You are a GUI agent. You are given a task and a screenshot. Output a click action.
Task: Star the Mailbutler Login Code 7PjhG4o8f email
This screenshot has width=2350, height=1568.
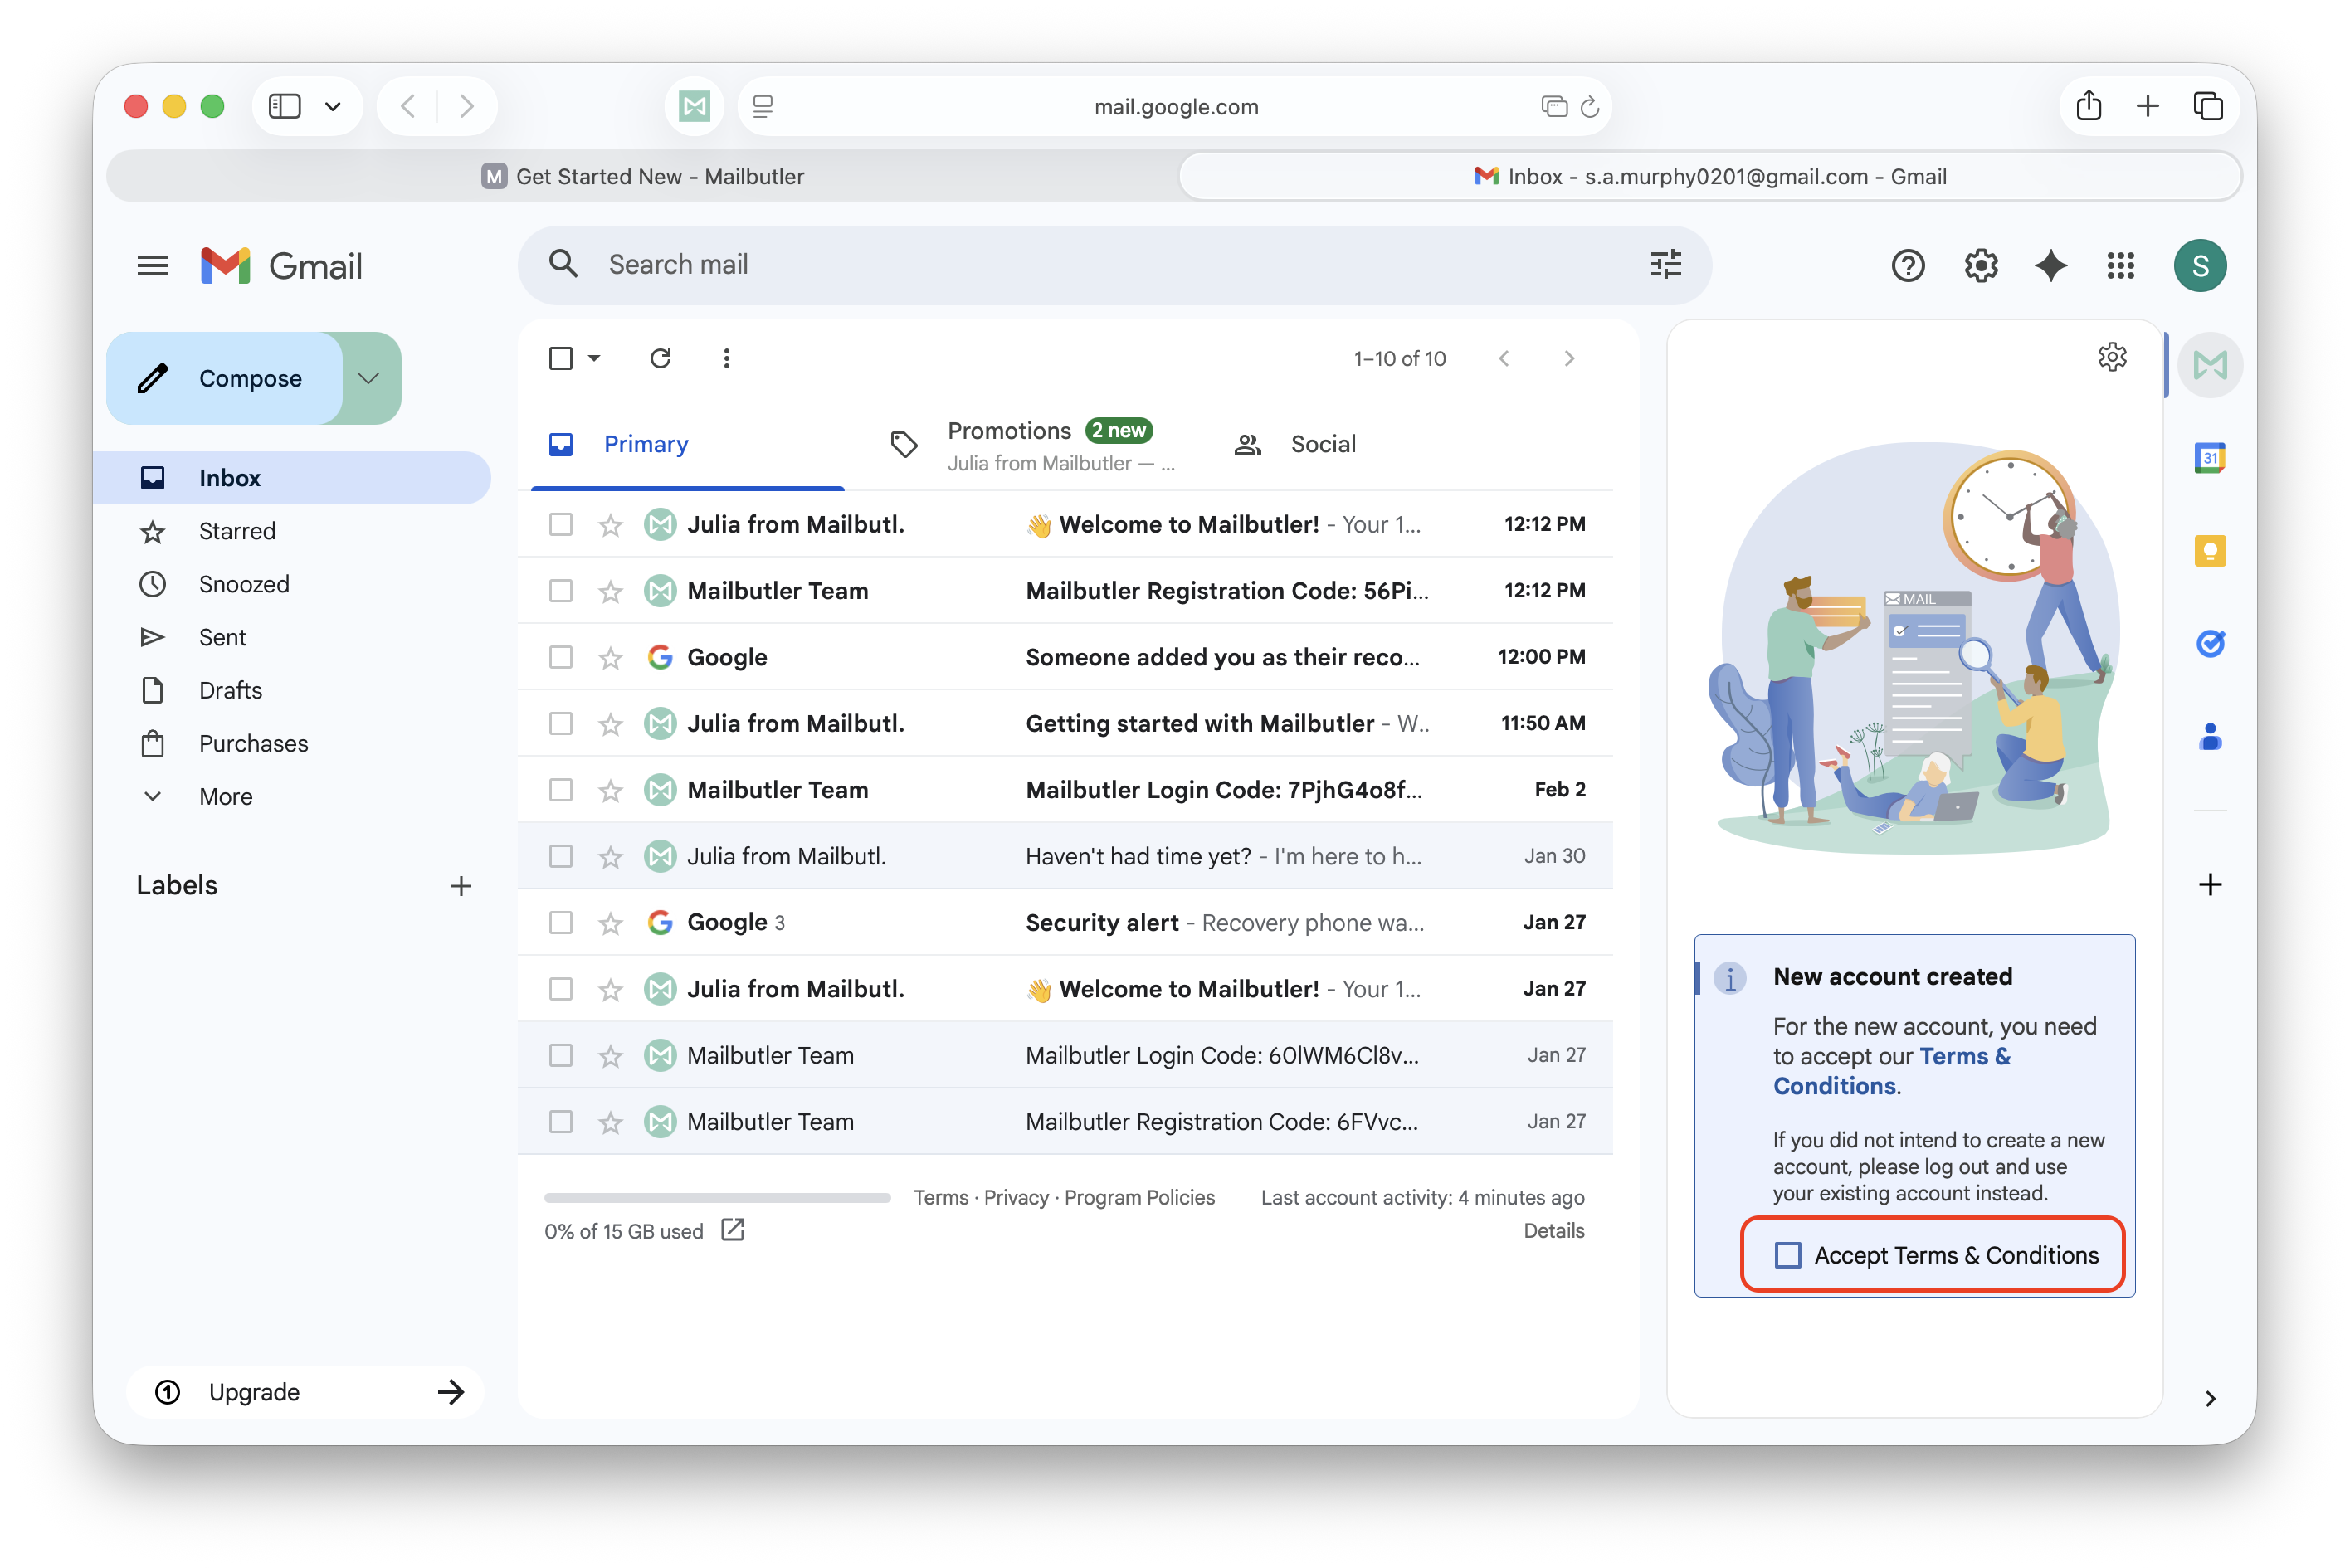click(x=610, y=790)
